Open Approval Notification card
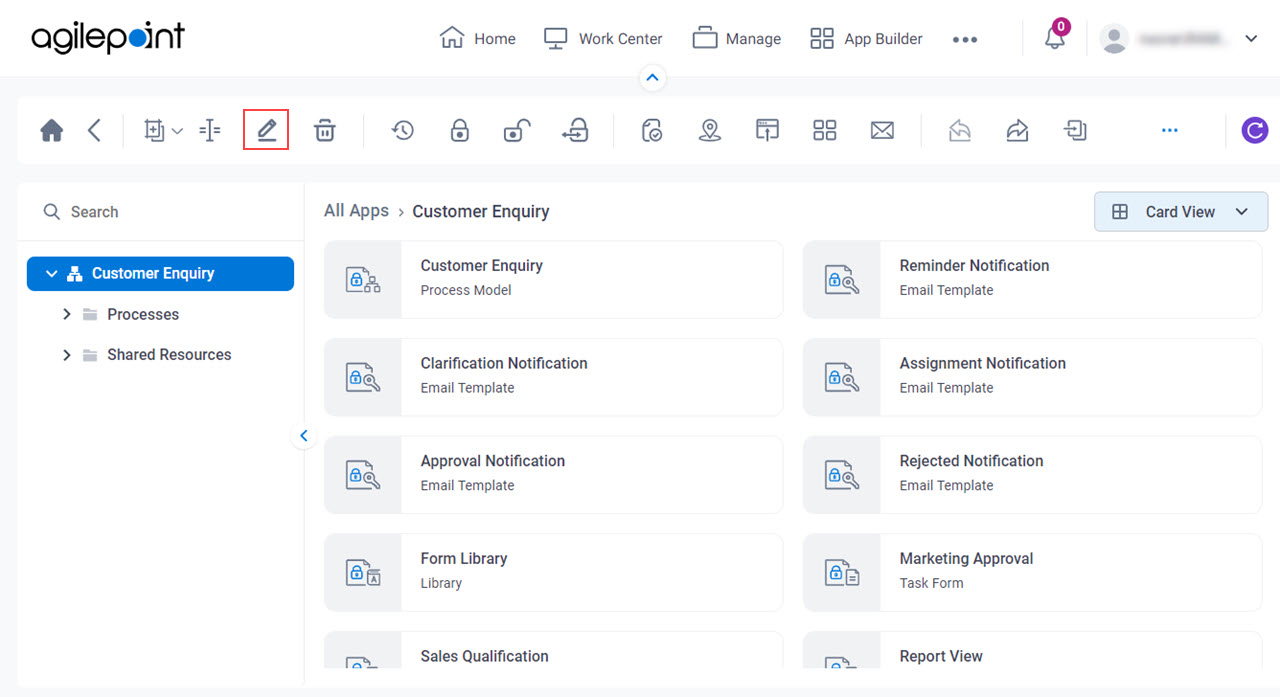Viewport: 1280px width, 697px height. tap(553, 474)
